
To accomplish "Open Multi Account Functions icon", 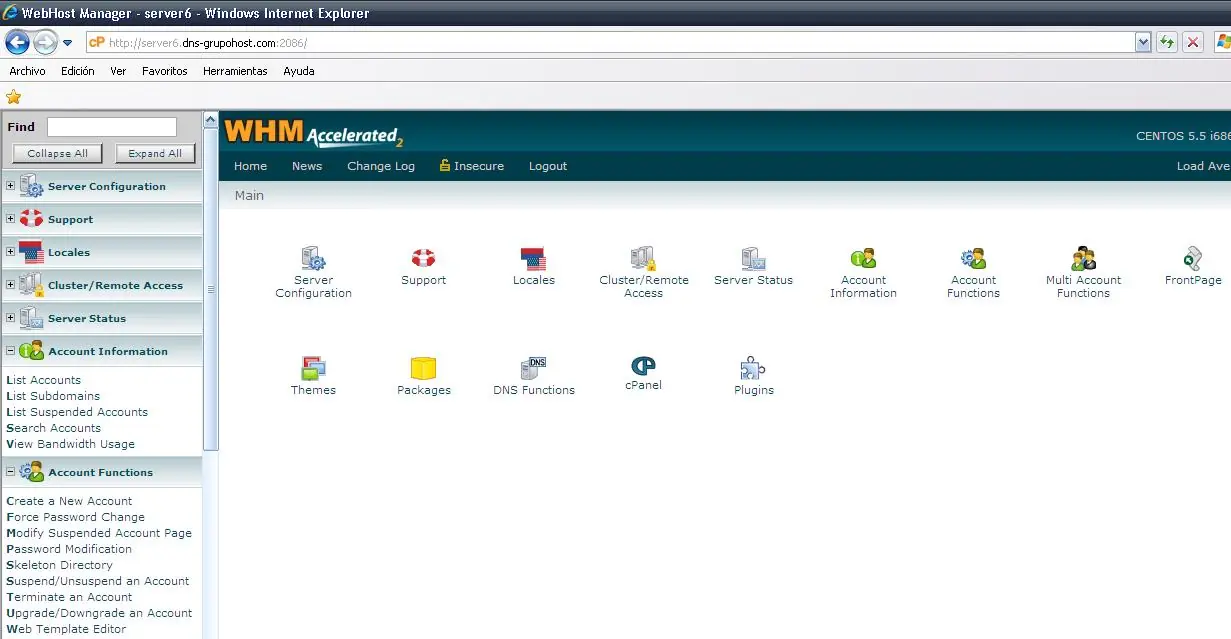I will 1084,259.
